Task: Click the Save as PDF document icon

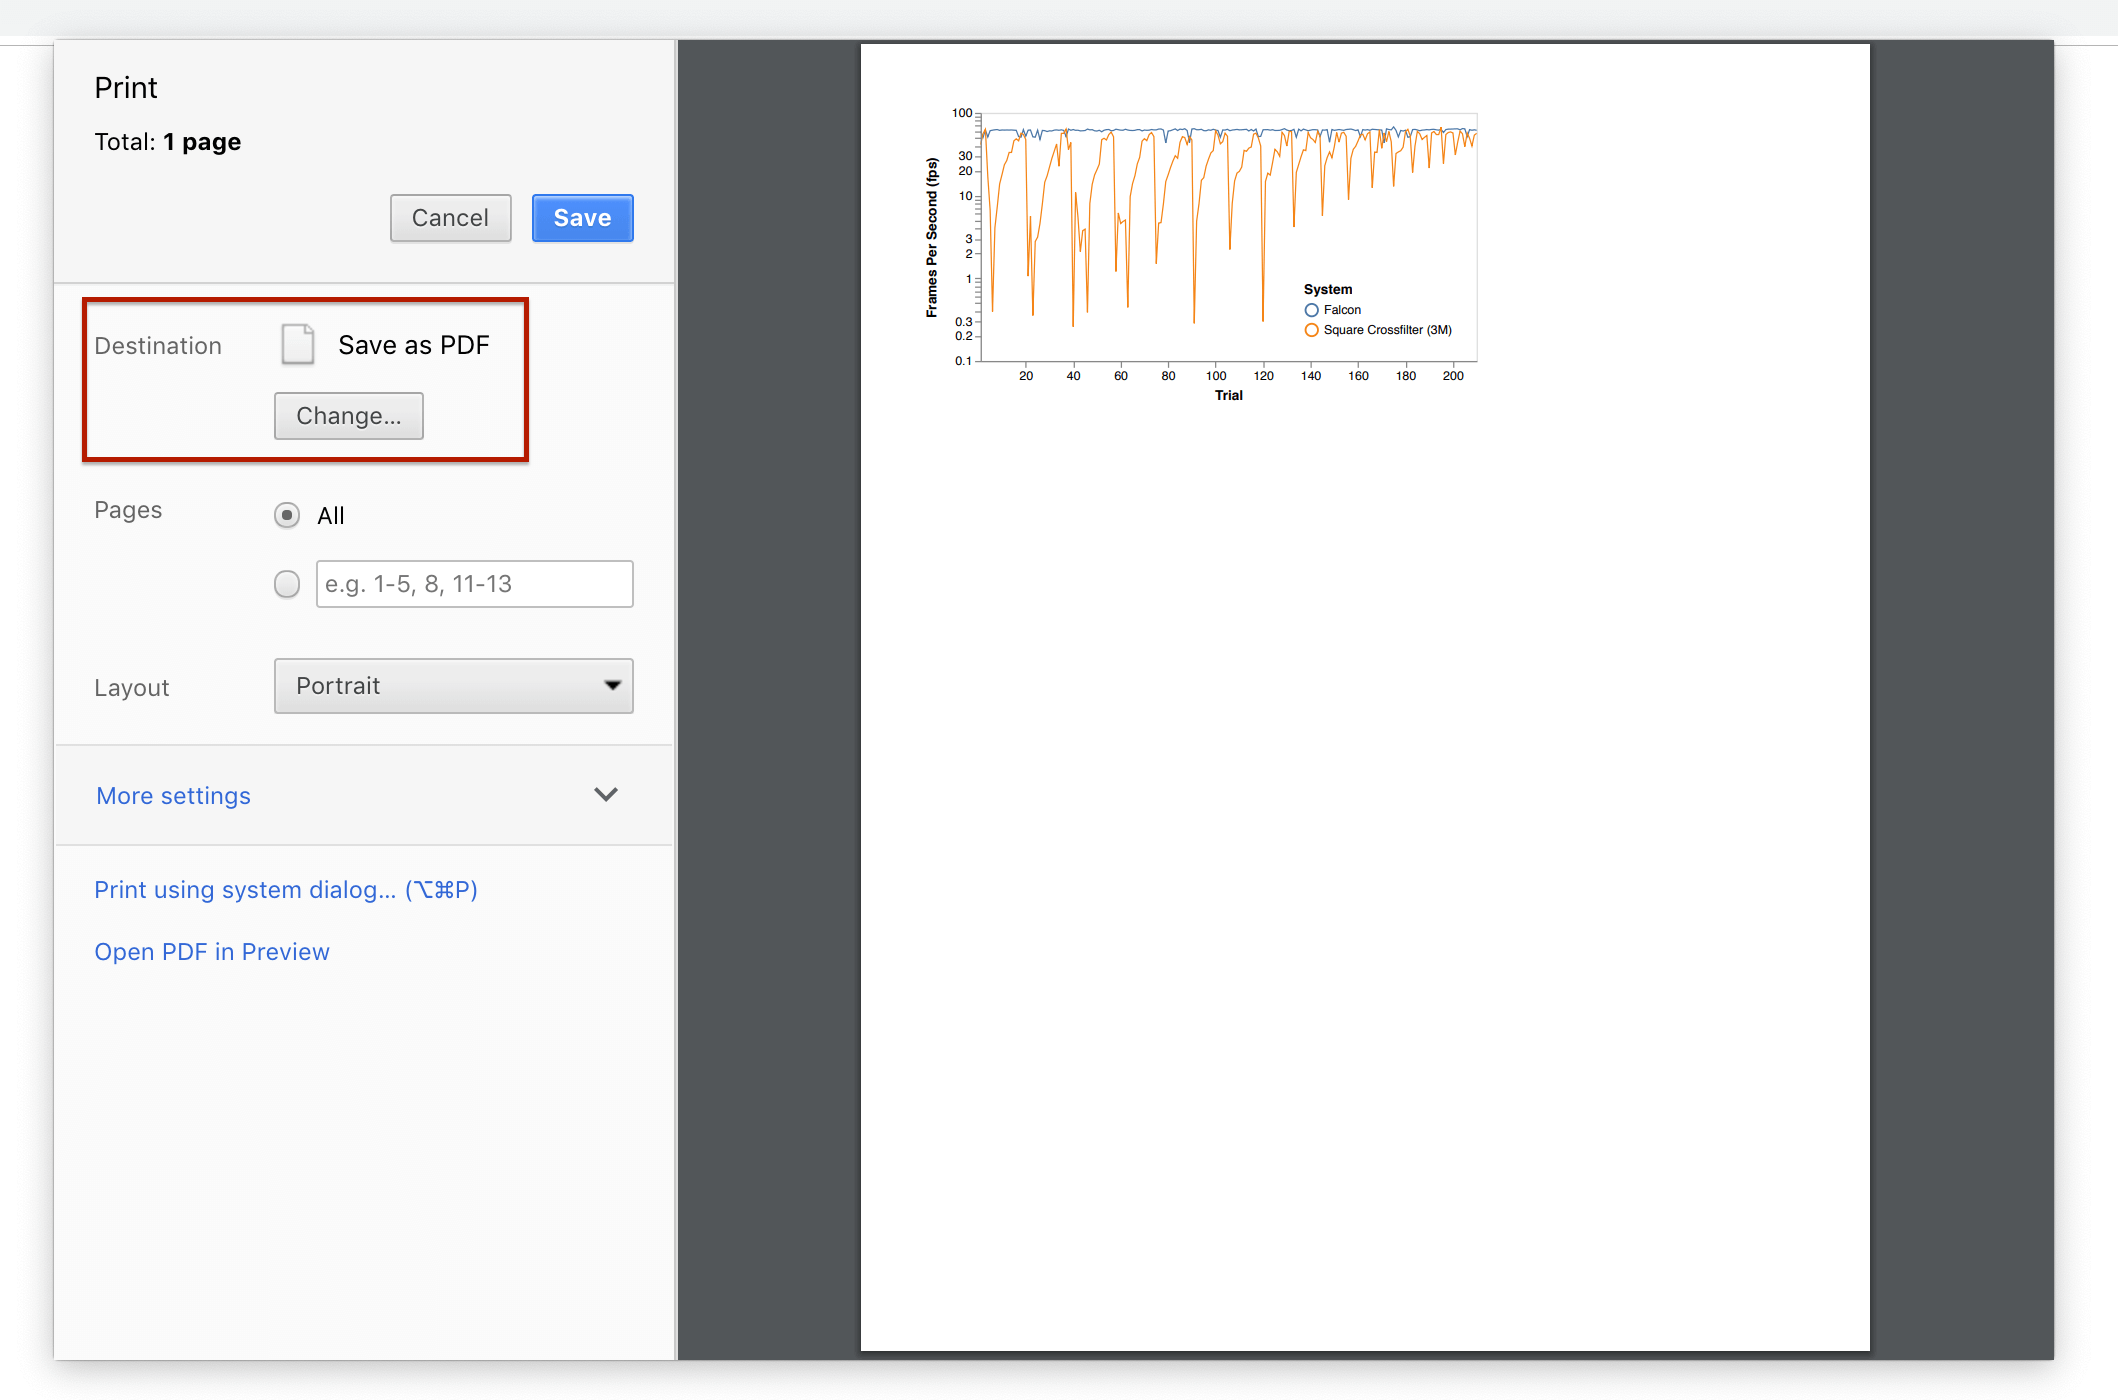Action: pyautogui.click(x=298, y=344)
